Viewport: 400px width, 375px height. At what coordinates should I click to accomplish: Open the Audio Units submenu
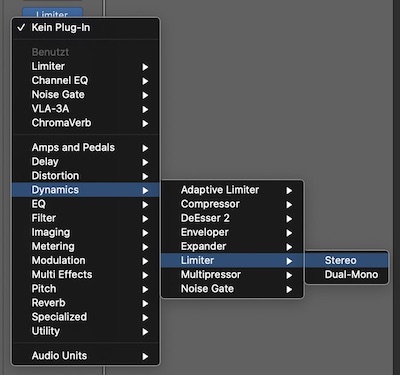tap(86, 356)
